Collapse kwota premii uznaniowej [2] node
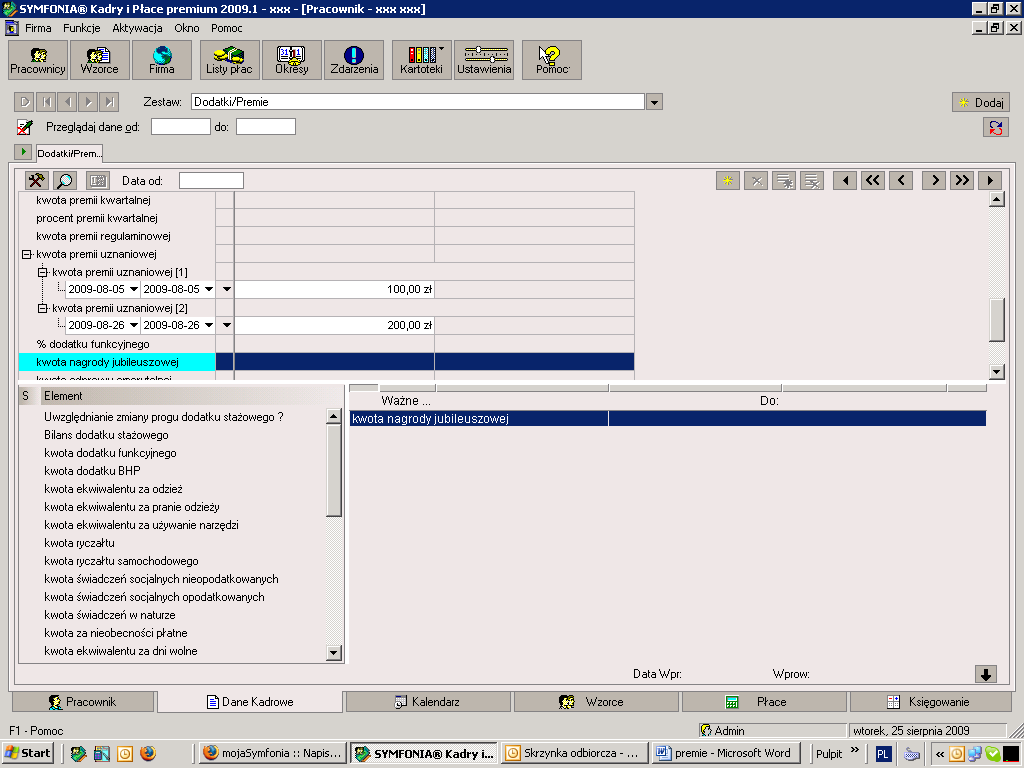 tap(42, 308)
